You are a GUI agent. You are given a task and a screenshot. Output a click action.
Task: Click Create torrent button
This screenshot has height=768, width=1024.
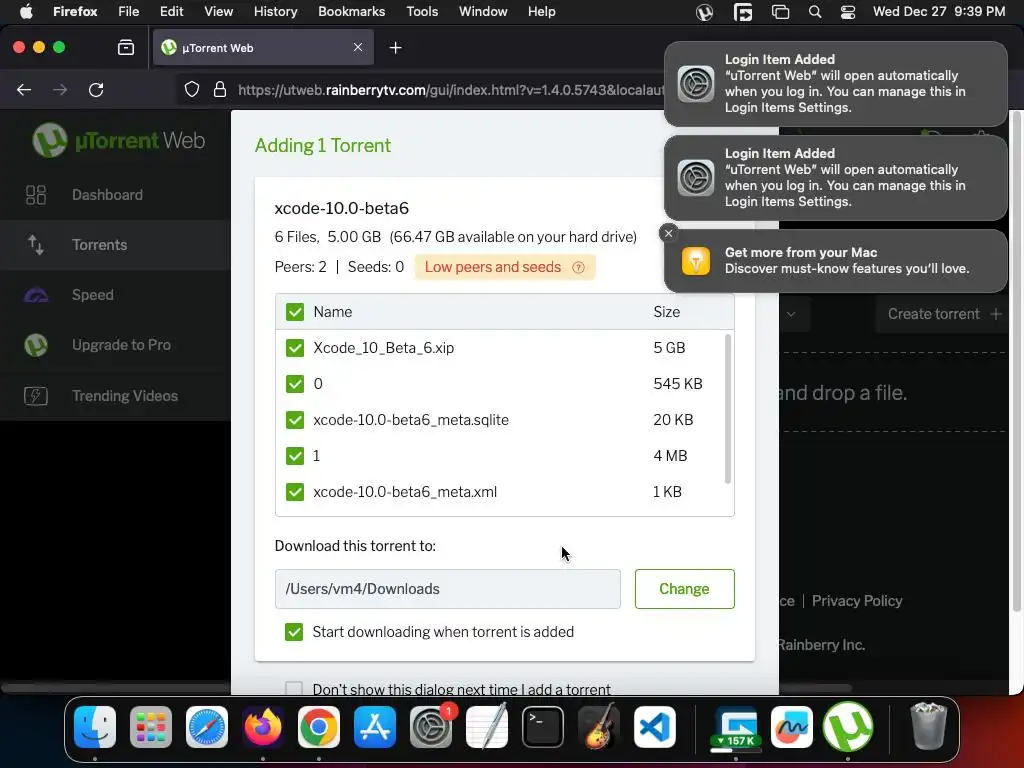pyautogui.click(x=944, y=314)
